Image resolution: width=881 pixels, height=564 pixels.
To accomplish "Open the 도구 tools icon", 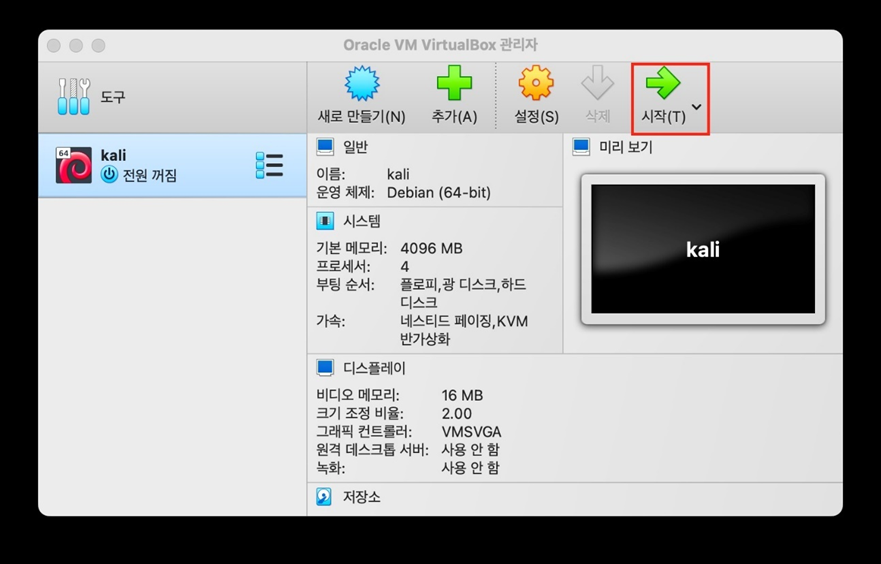I will pyautogui.click(x=74, y=97).
